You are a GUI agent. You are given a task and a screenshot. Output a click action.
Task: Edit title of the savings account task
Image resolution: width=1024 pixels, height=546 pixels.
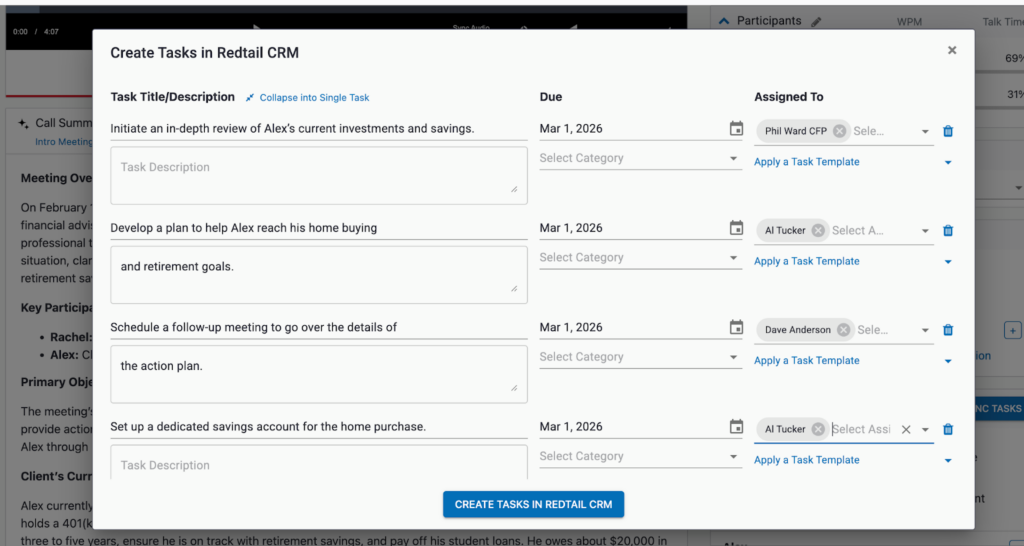(x=318, y=427)
